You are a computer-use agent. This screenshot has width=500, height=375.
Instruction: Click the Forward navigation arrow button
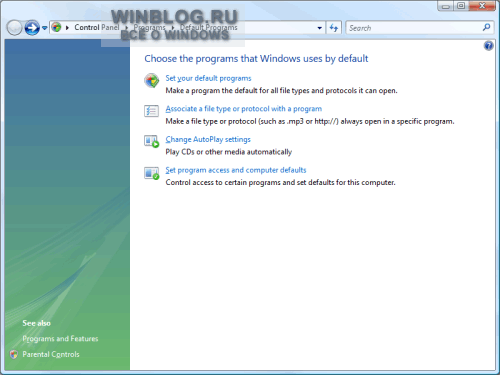(x=32, y=28)
